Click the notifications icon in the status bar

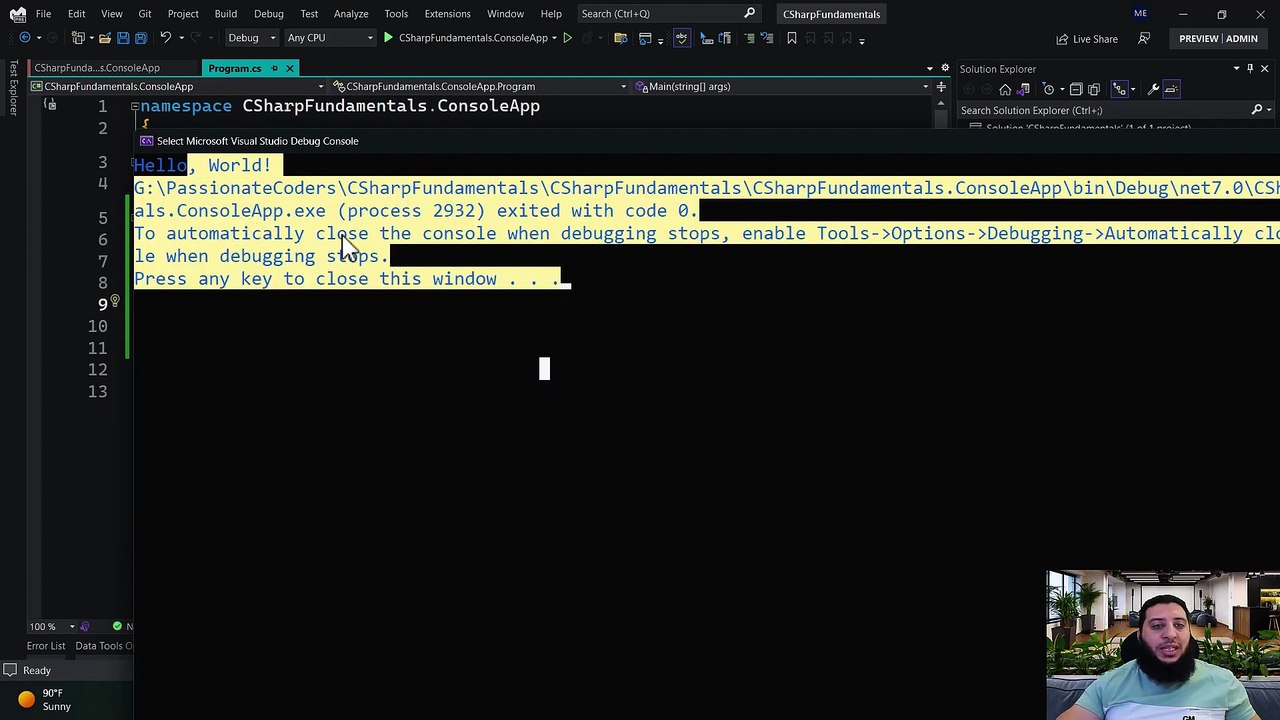[10, 670]
